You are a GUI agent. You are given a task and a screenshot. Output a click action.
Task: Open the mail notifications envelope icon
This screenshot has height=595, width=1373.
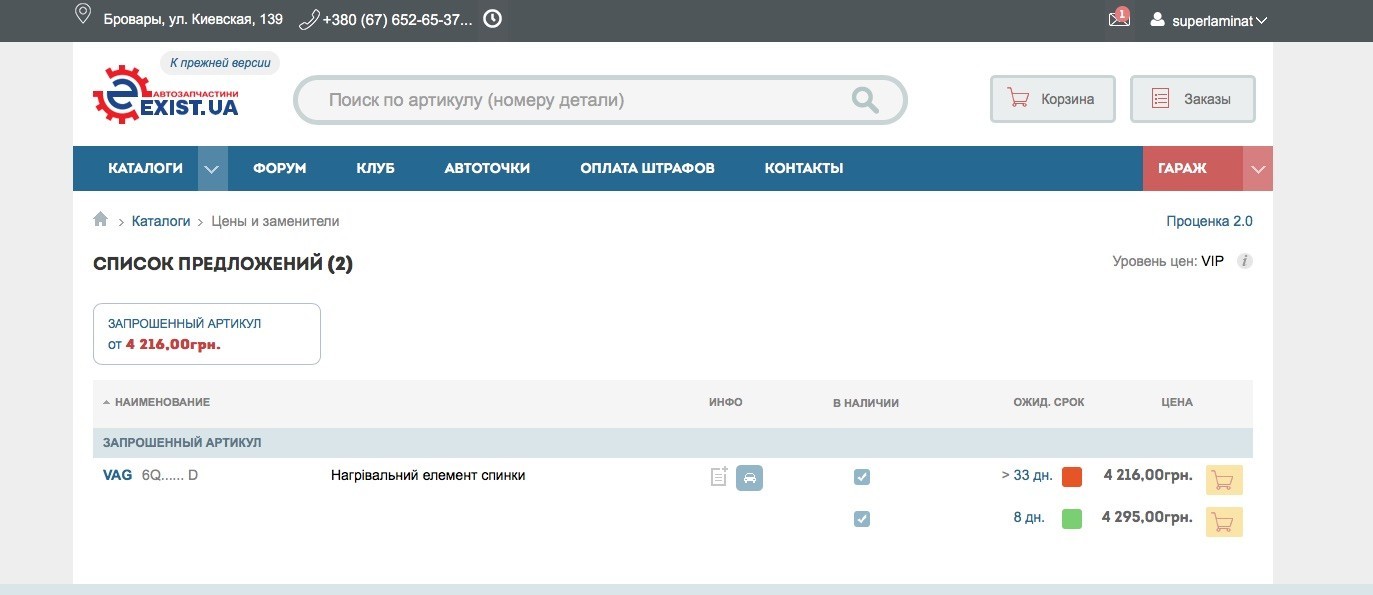(1119, 19)
